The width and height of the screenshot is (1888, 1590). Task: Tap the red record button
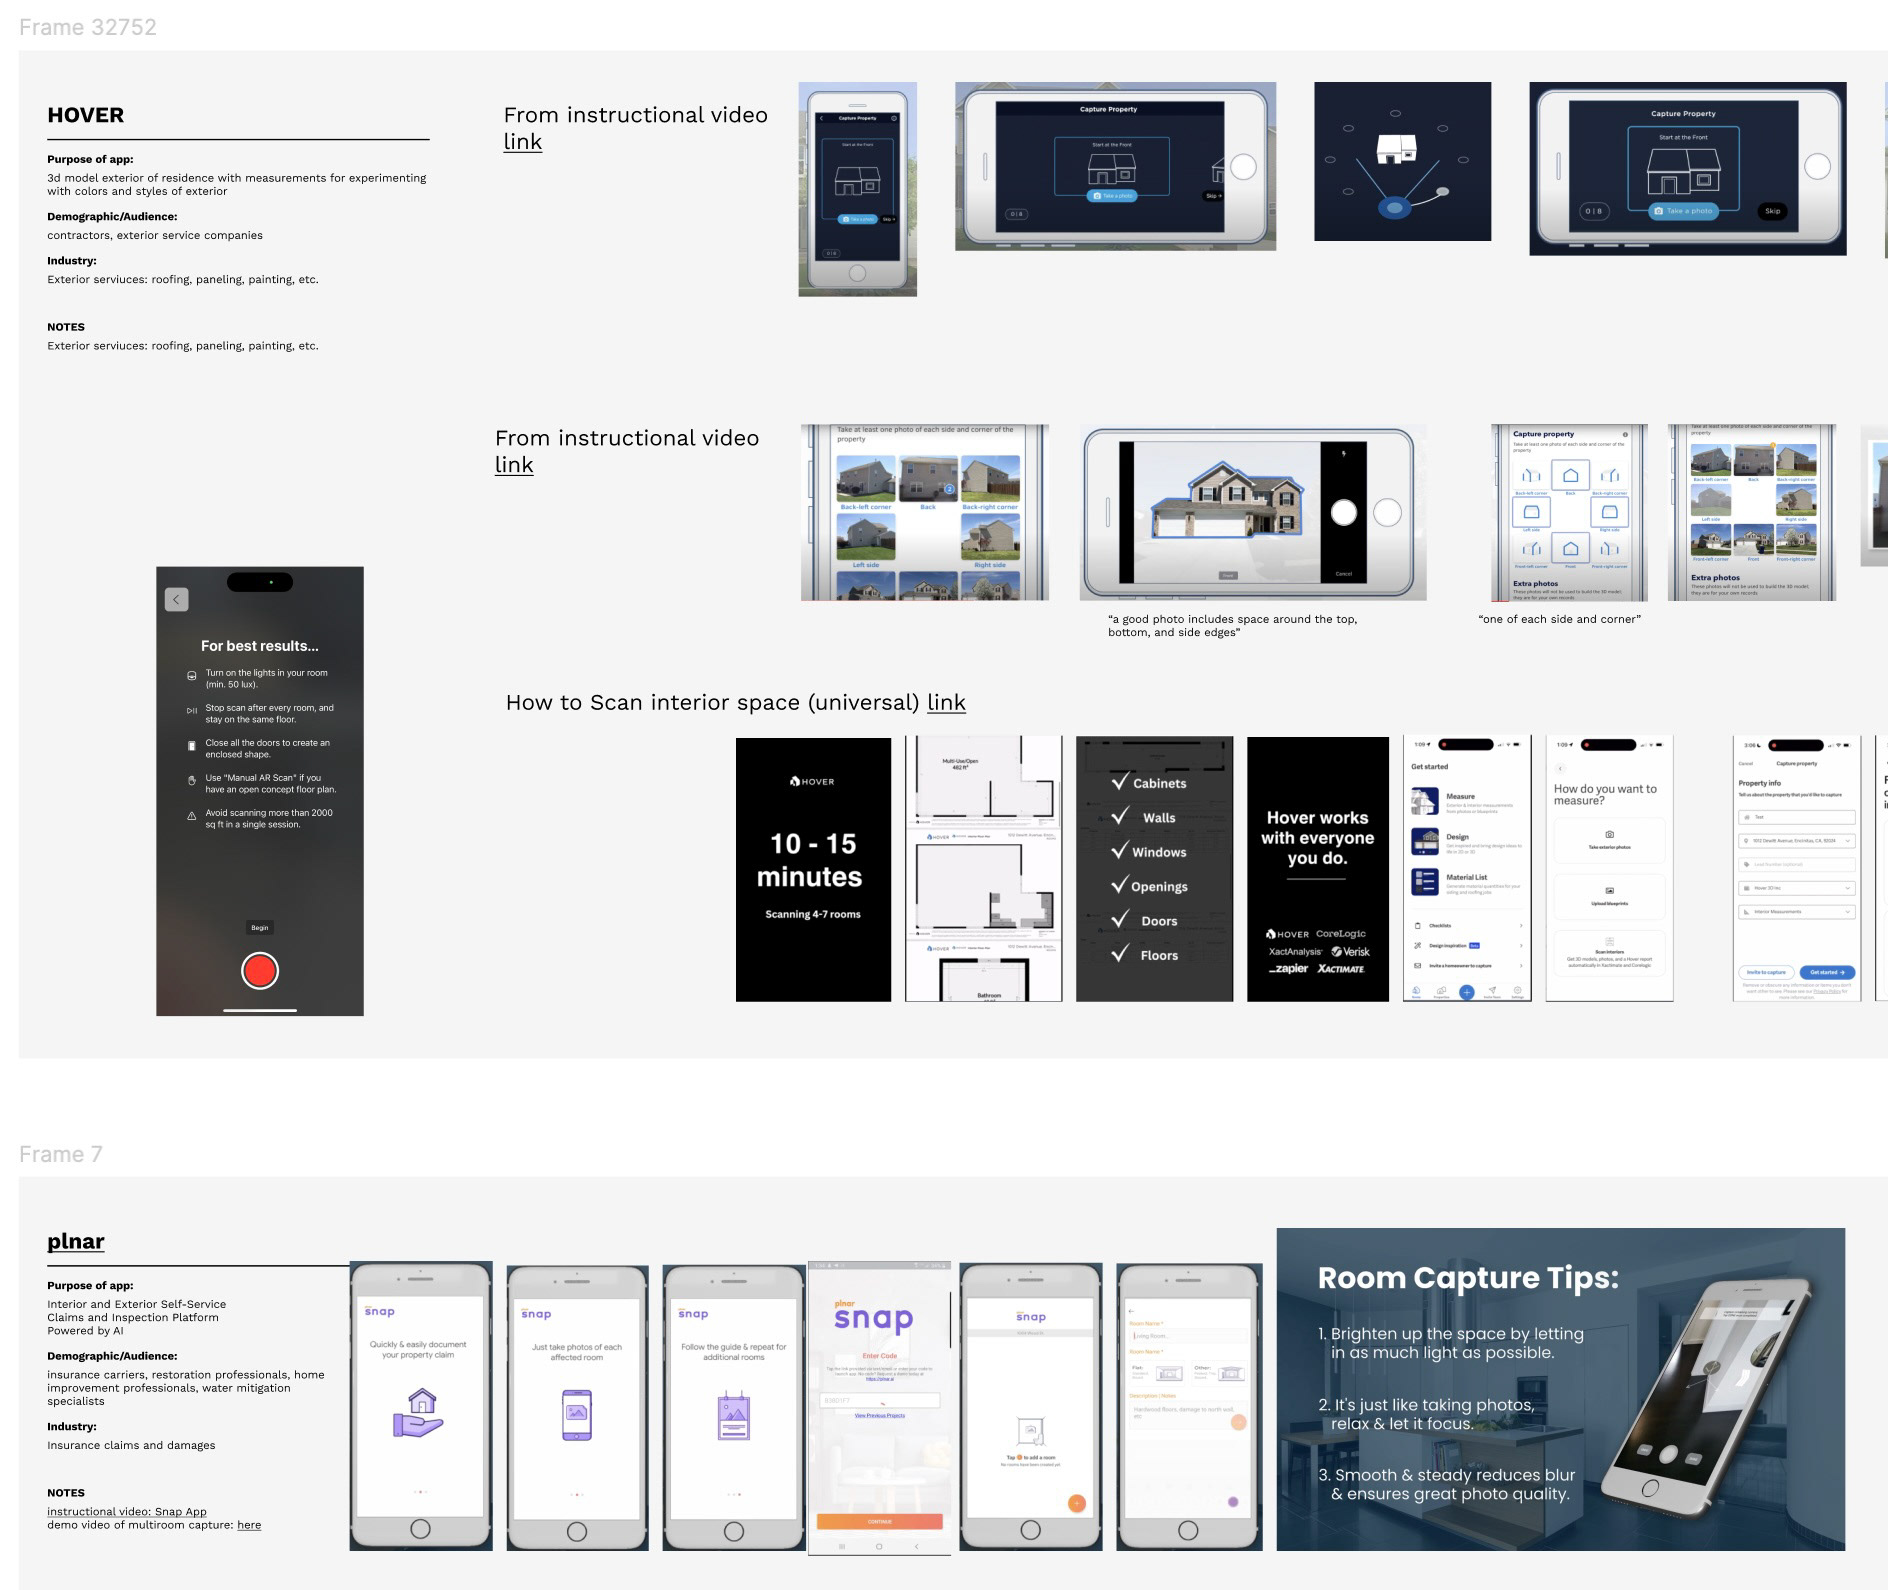pyautogui.click(x=260, y=971)
